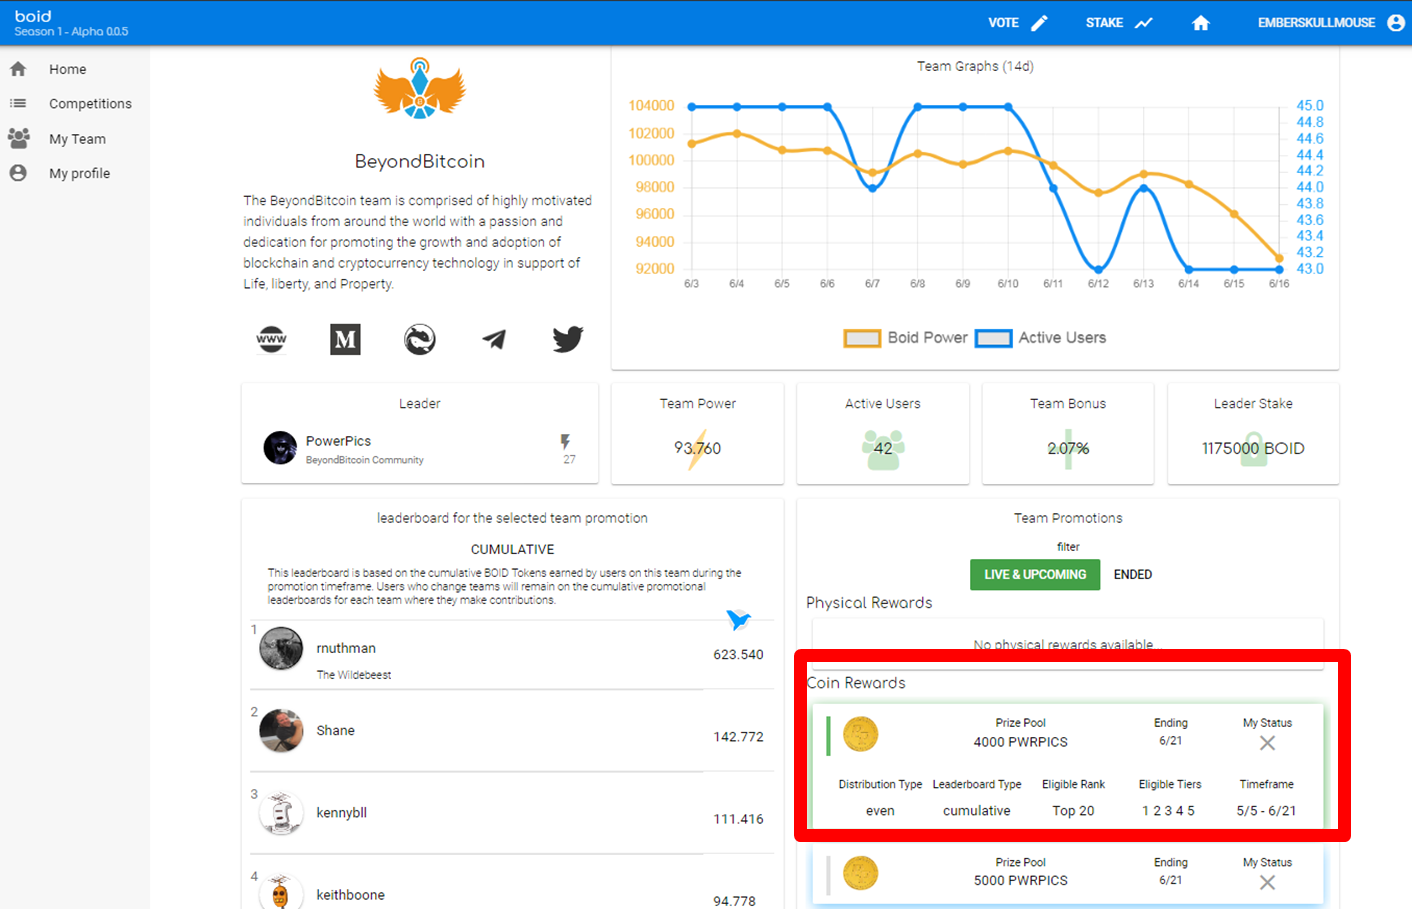Image resolution: width=1412 pixels, height=909 pixels.
Task: Toggle the Active Users legend series
Action: pyautogui.click(x=1041, y=338)
